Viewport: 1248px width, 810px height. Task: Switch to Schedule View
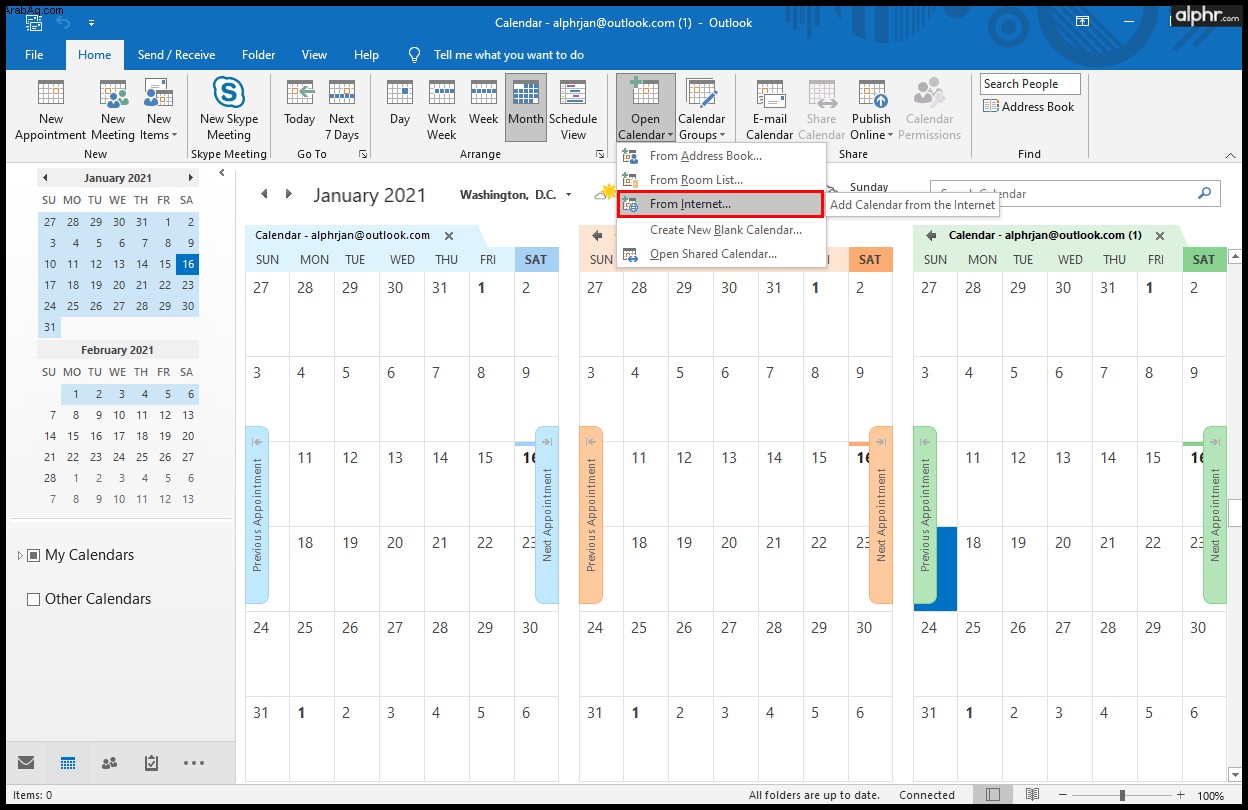click(573, 110)
